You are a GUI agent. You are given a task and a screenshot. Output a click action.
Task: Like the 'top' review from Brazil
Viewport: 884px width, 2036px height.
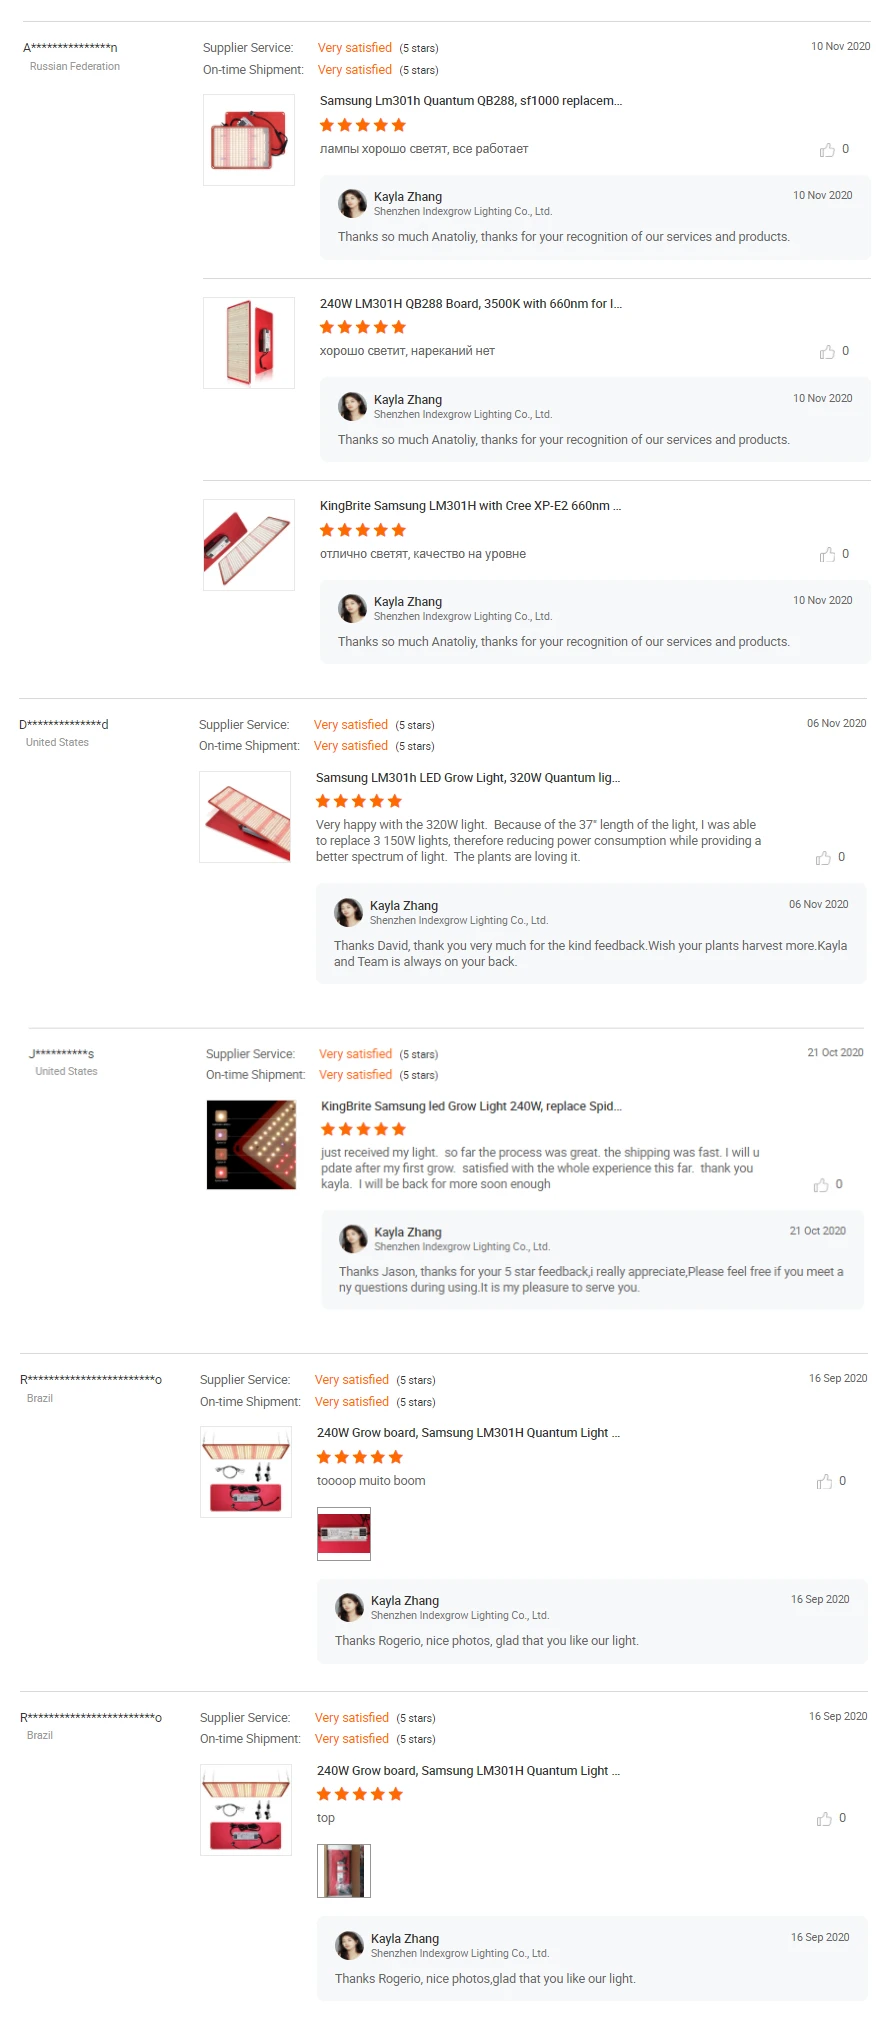tap(824, 1819)
